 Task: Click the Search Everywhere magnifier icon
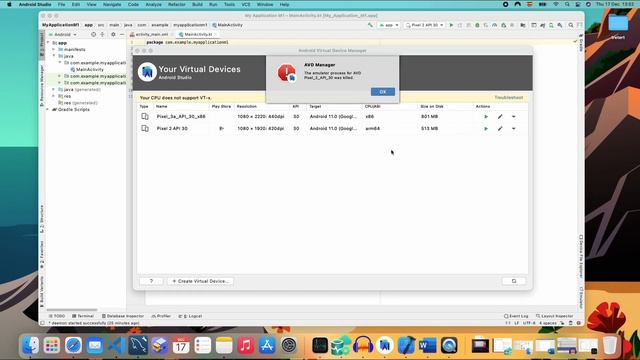point(571,25)
